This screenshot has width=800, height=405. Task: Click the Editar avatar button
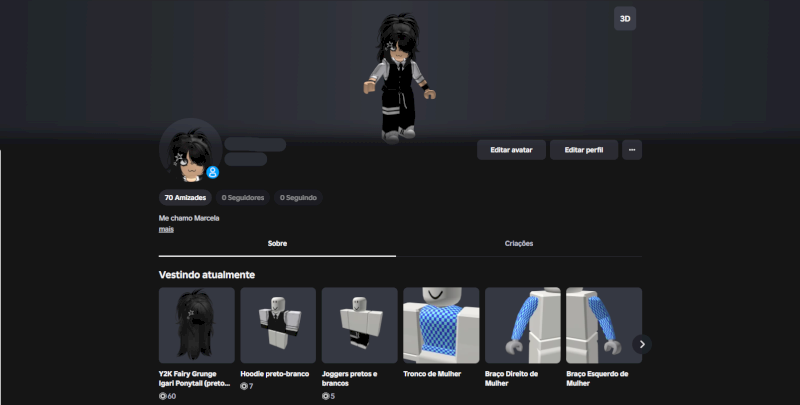pos(511,150)
